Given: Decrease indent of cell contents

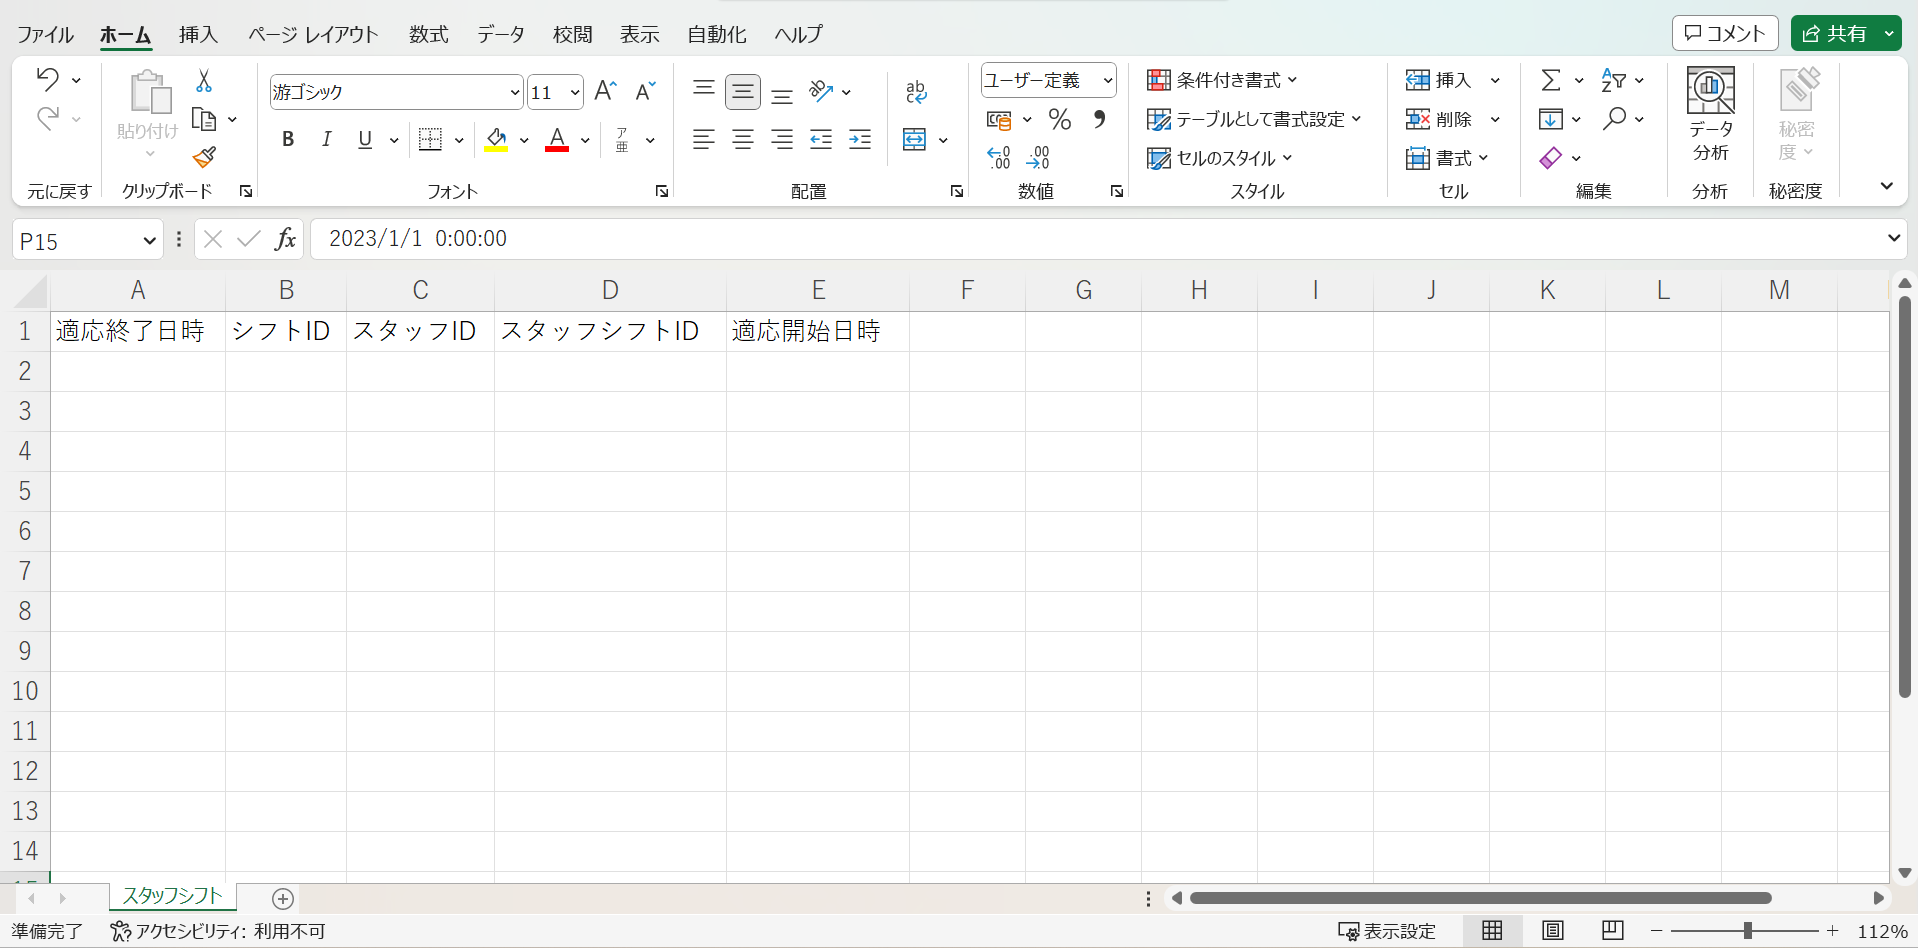Looking at the screenshot, I should 821,139.
